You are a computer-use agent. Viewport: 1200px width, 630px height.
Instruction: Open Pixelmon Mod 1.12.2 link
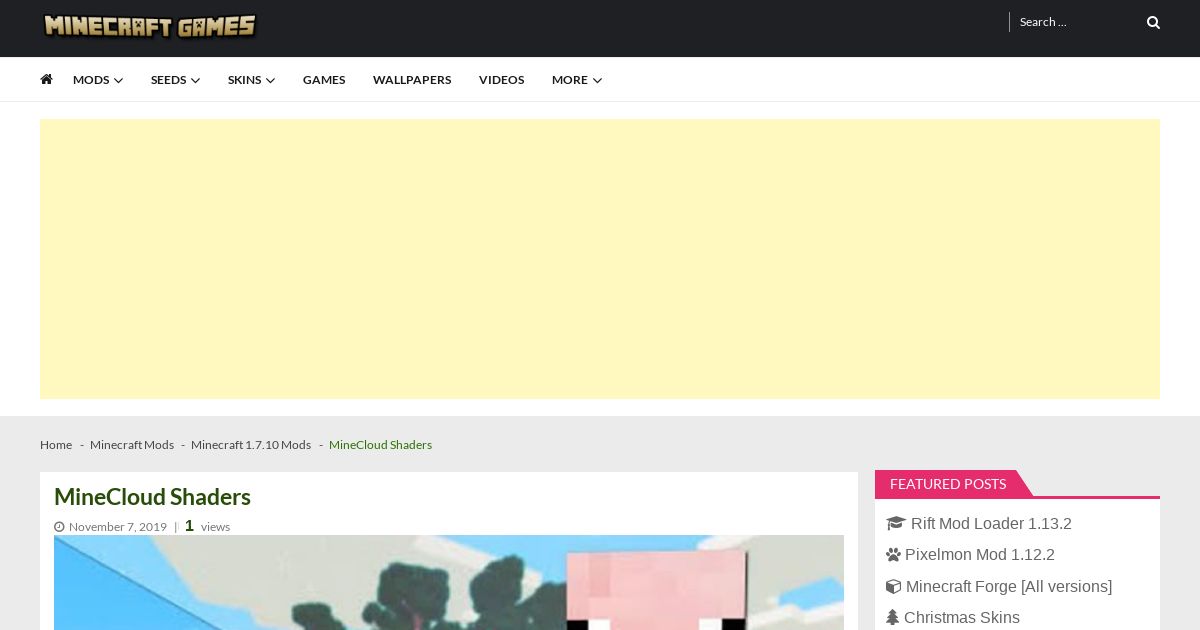coord(980,555)
